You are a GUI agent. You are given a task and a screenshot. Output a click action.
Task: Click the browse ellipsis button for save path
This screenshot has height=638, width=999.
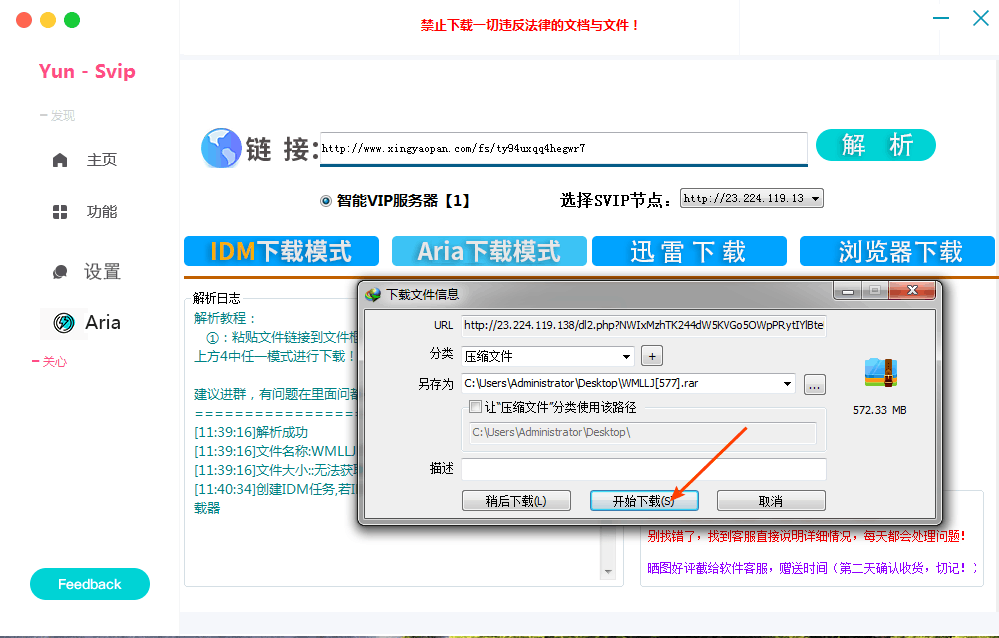point(815,384)
